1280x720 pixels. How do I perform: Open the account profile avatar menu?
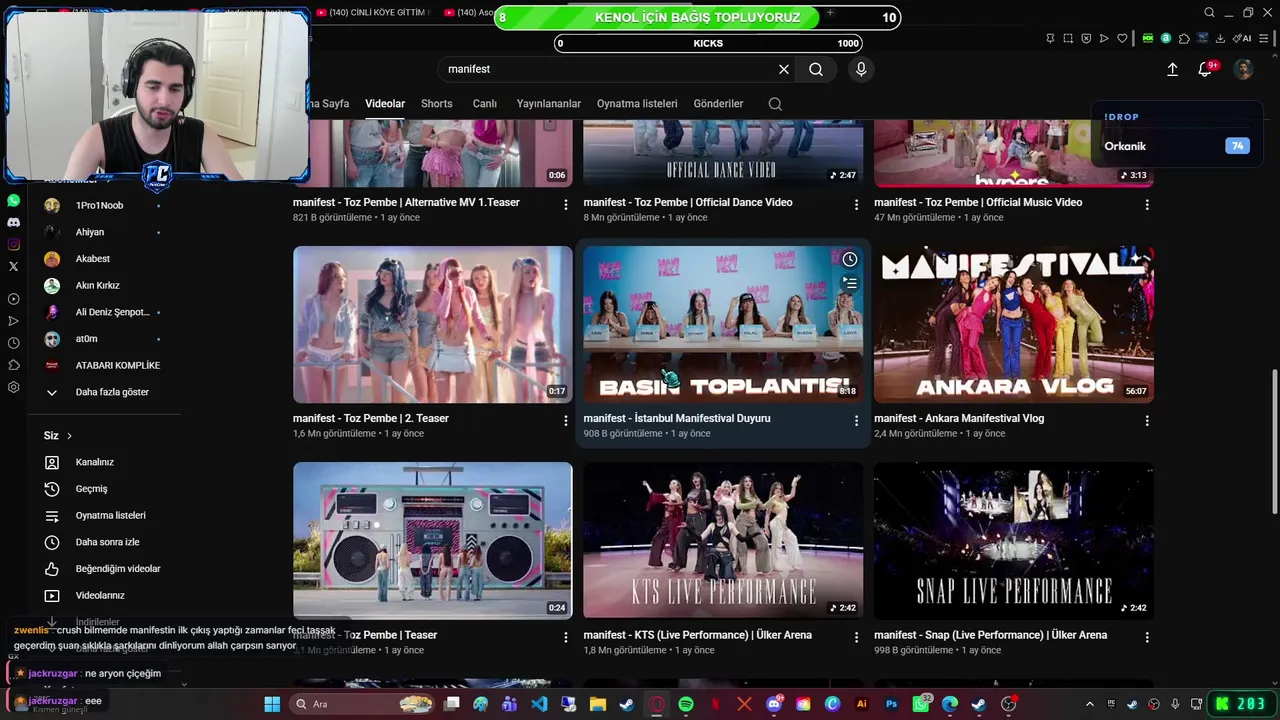point(1243,69)
